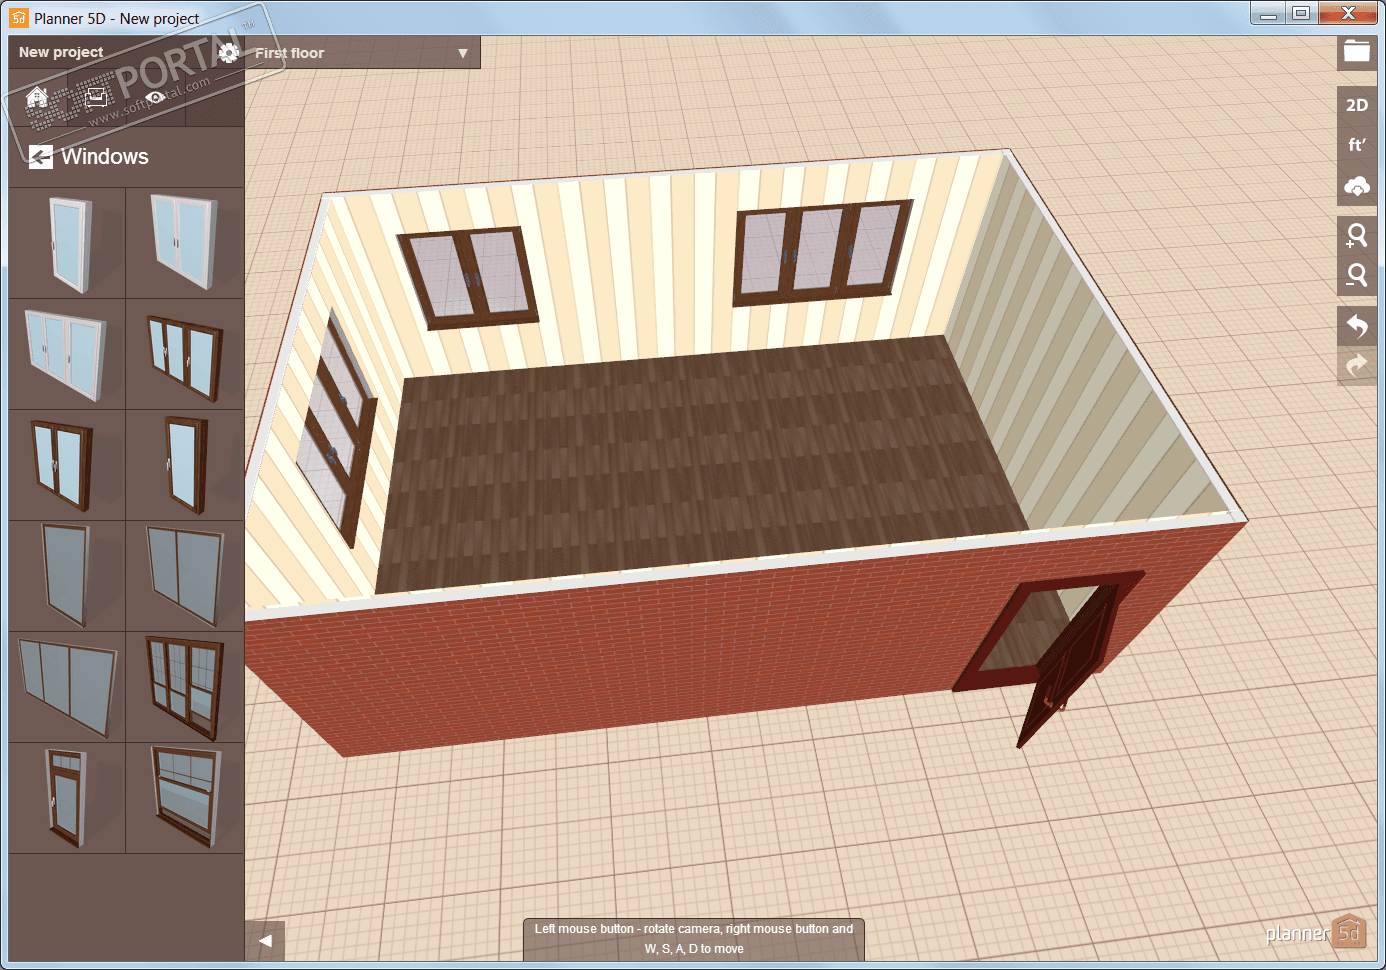The height and width of the screenshot is (970, 1386).
Task: Expand the First floor dropdown
Action: coord(362,53)
